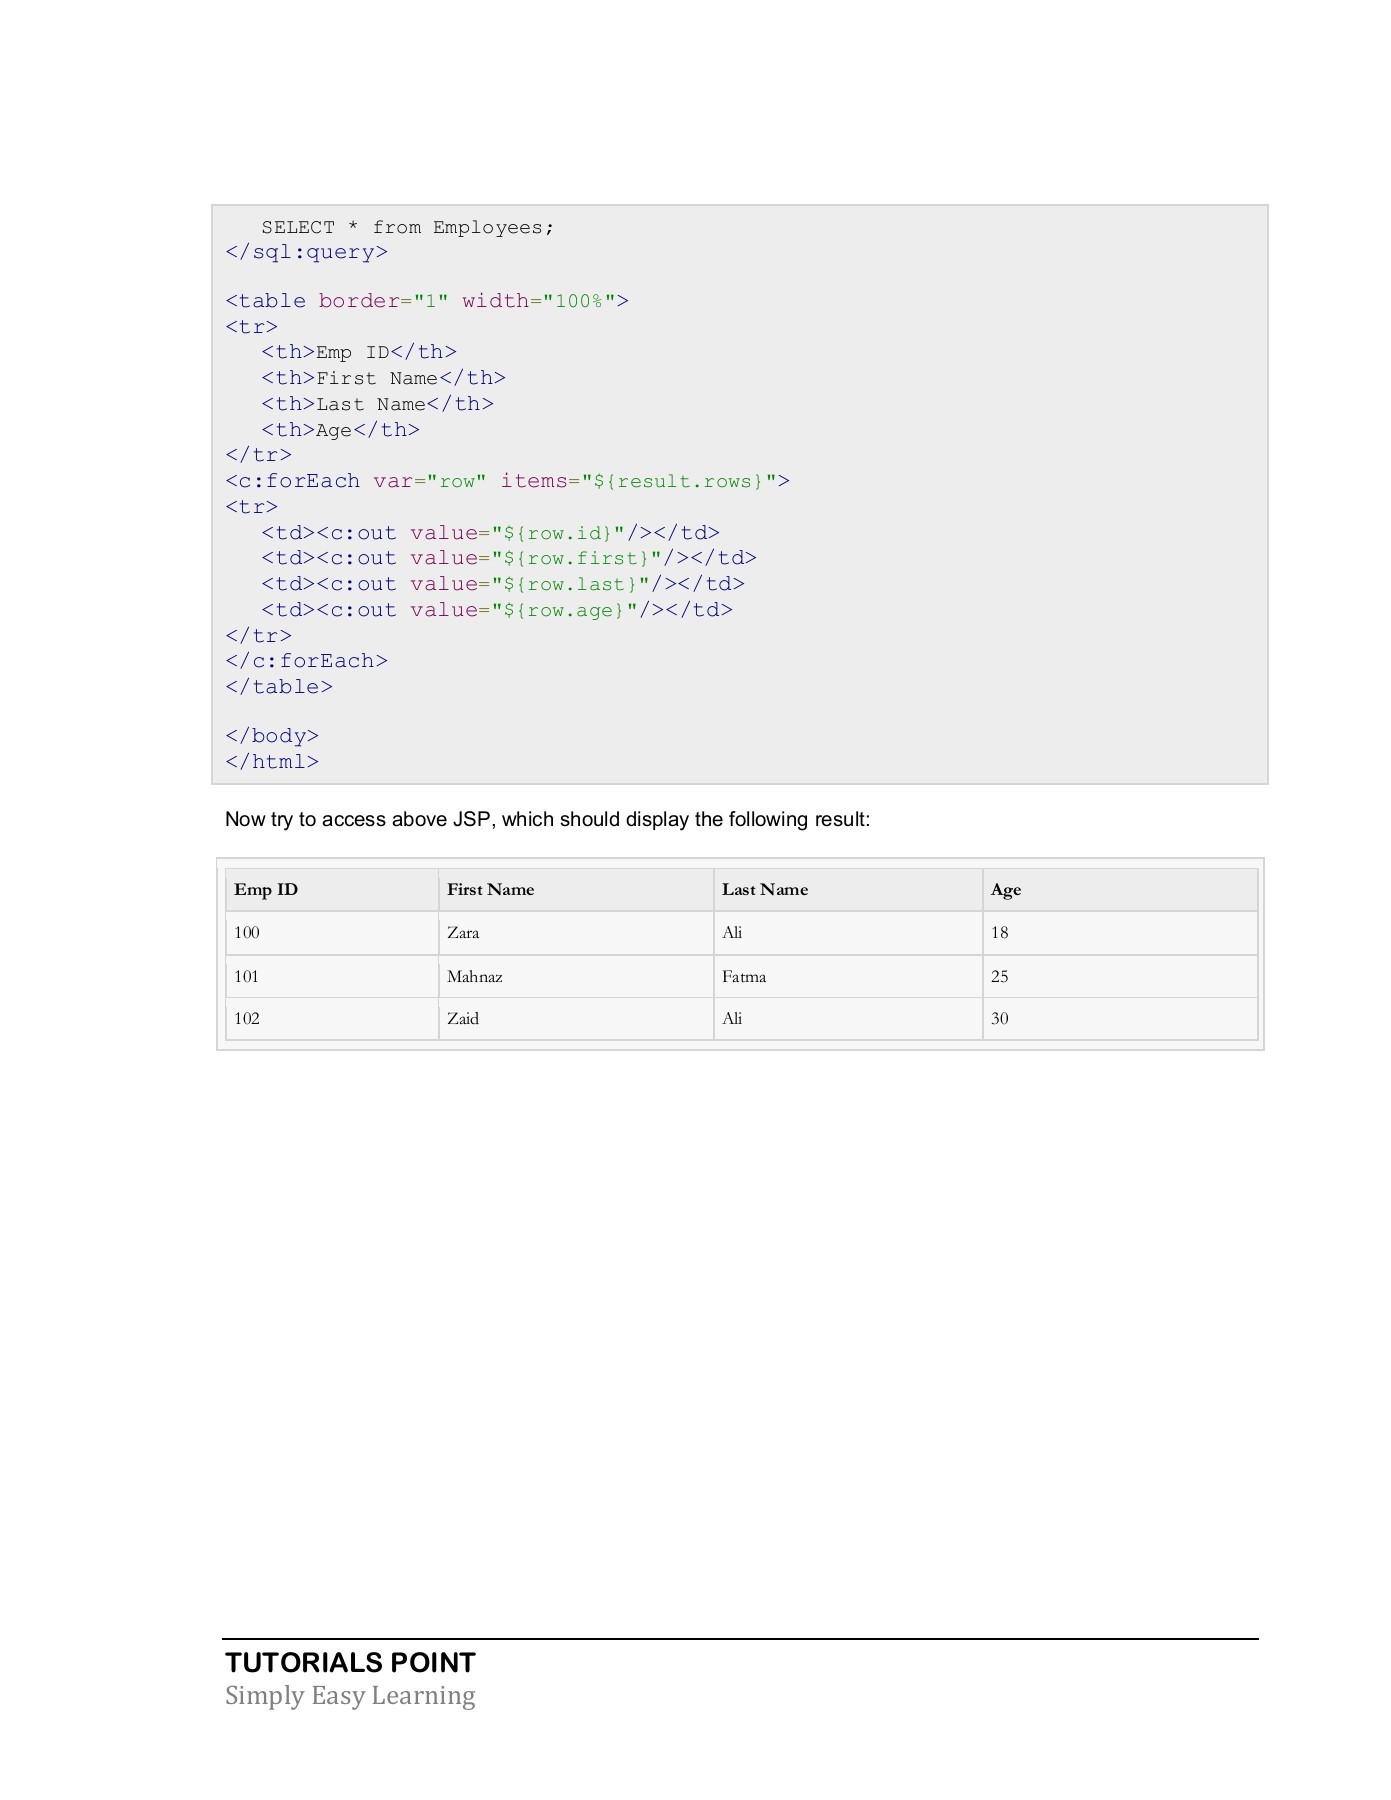Screen dimensions: 1391x1800
Task: Click the Simply Easy Learning tagline
Action: [x=350, y=1695]
